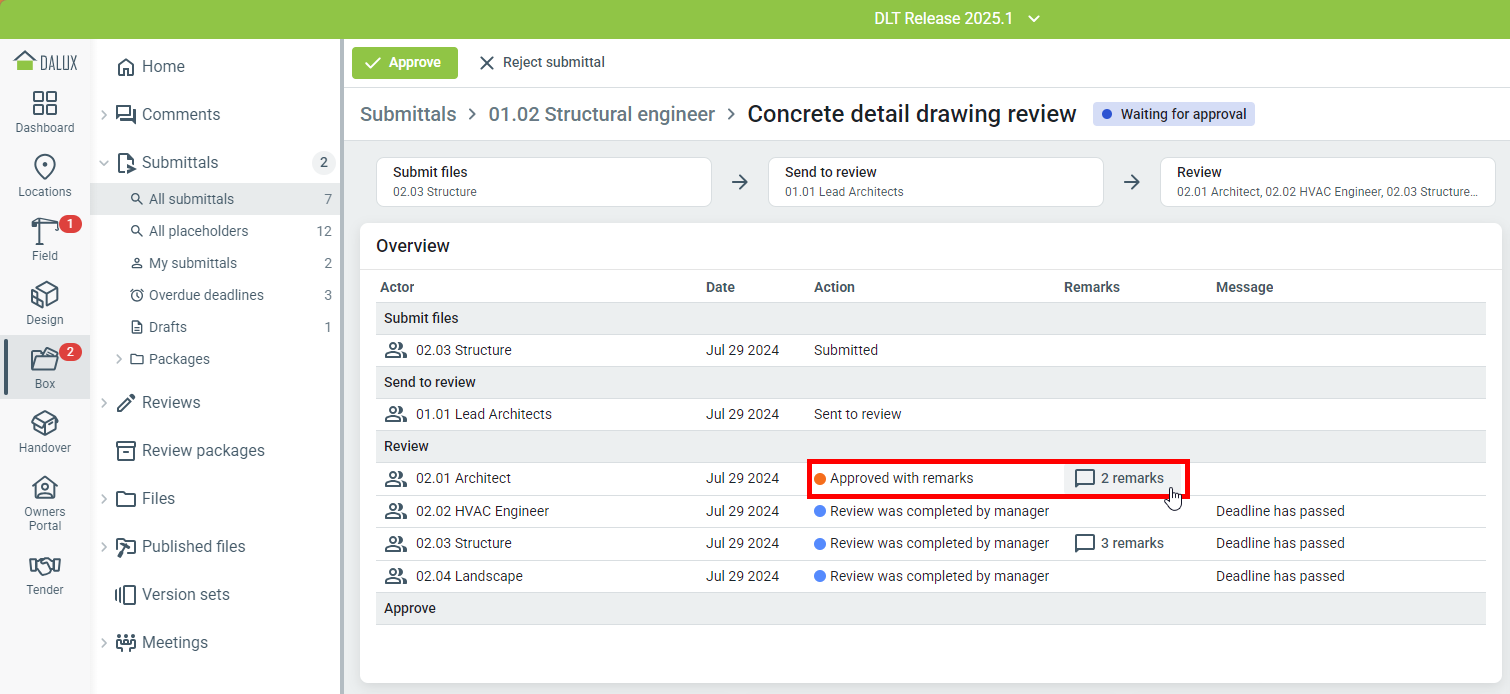This screenshot has height=694, width=1510.
Task: Select the Send to review workflow step
Action: coord(935,181)
